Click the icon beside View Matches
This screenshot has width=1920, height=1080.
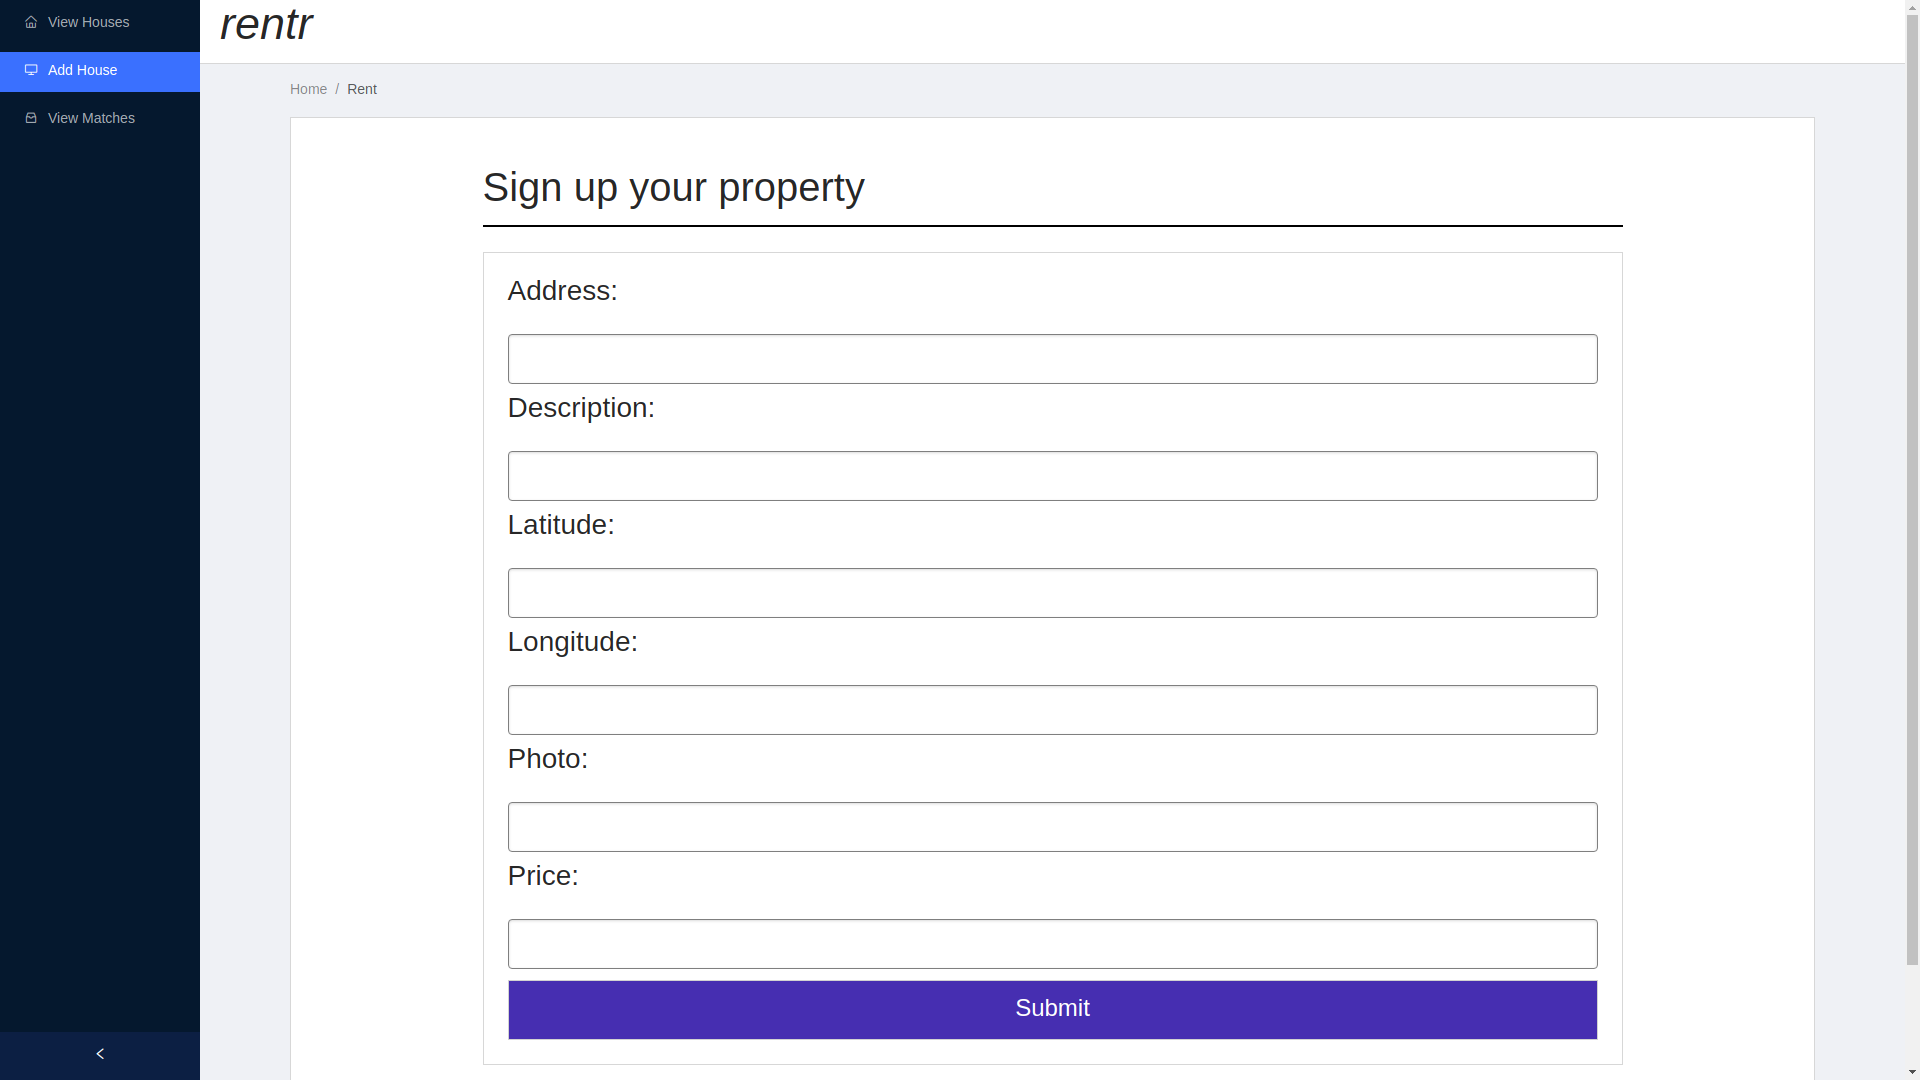(x=31, y=118)
